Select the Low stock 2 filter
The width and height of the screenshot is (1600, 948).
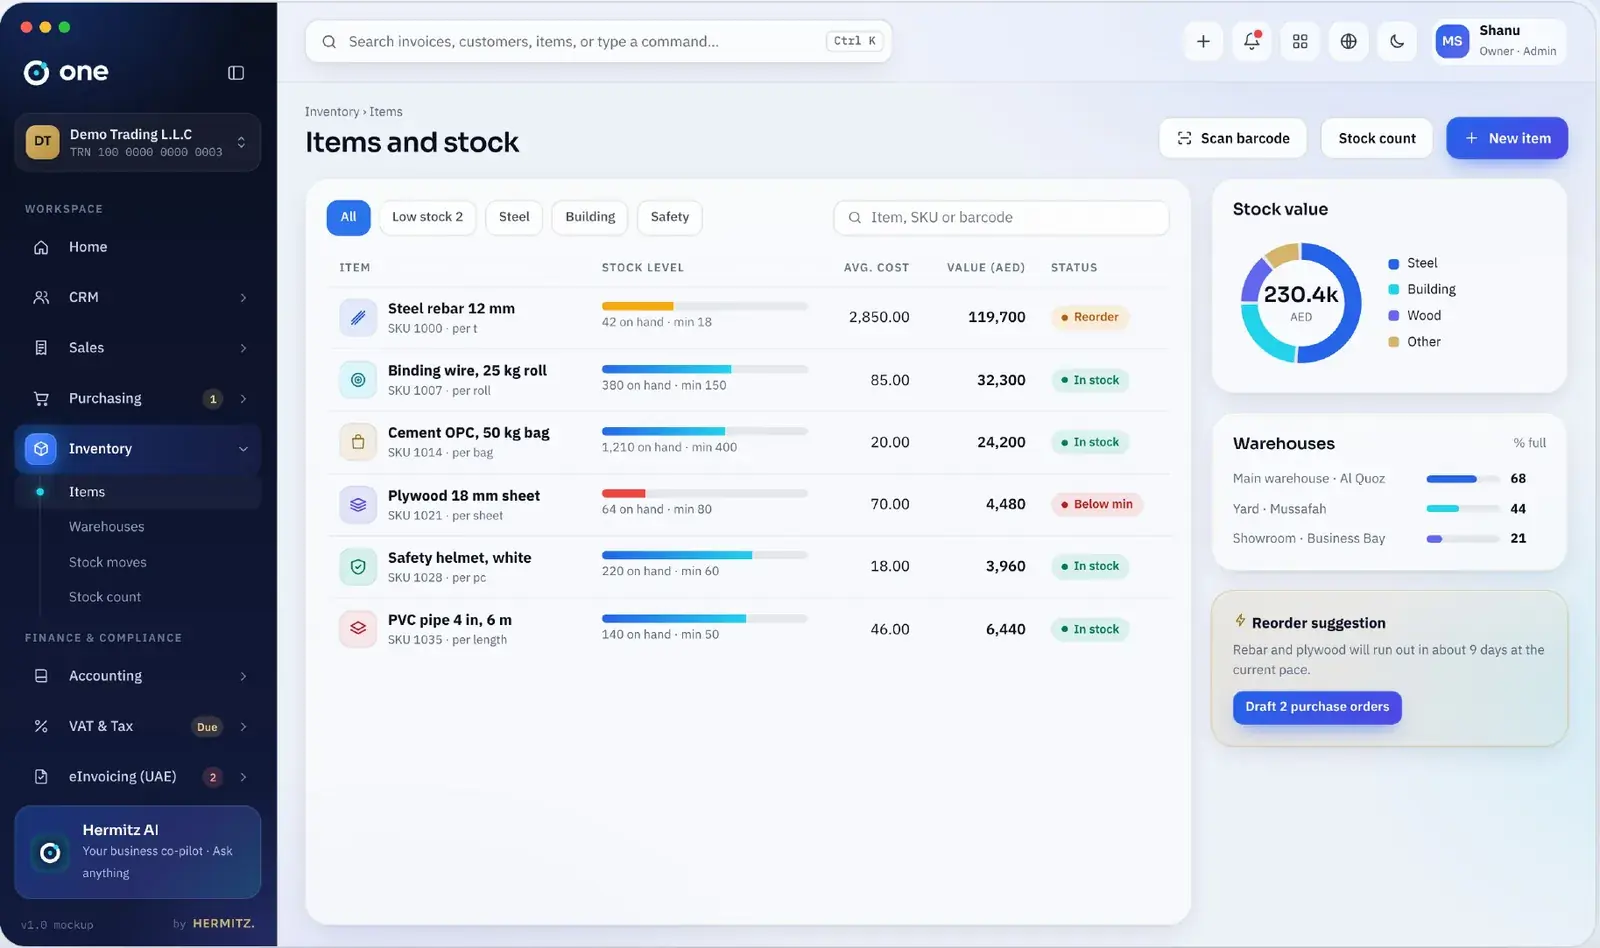click(x=427, y=217)
